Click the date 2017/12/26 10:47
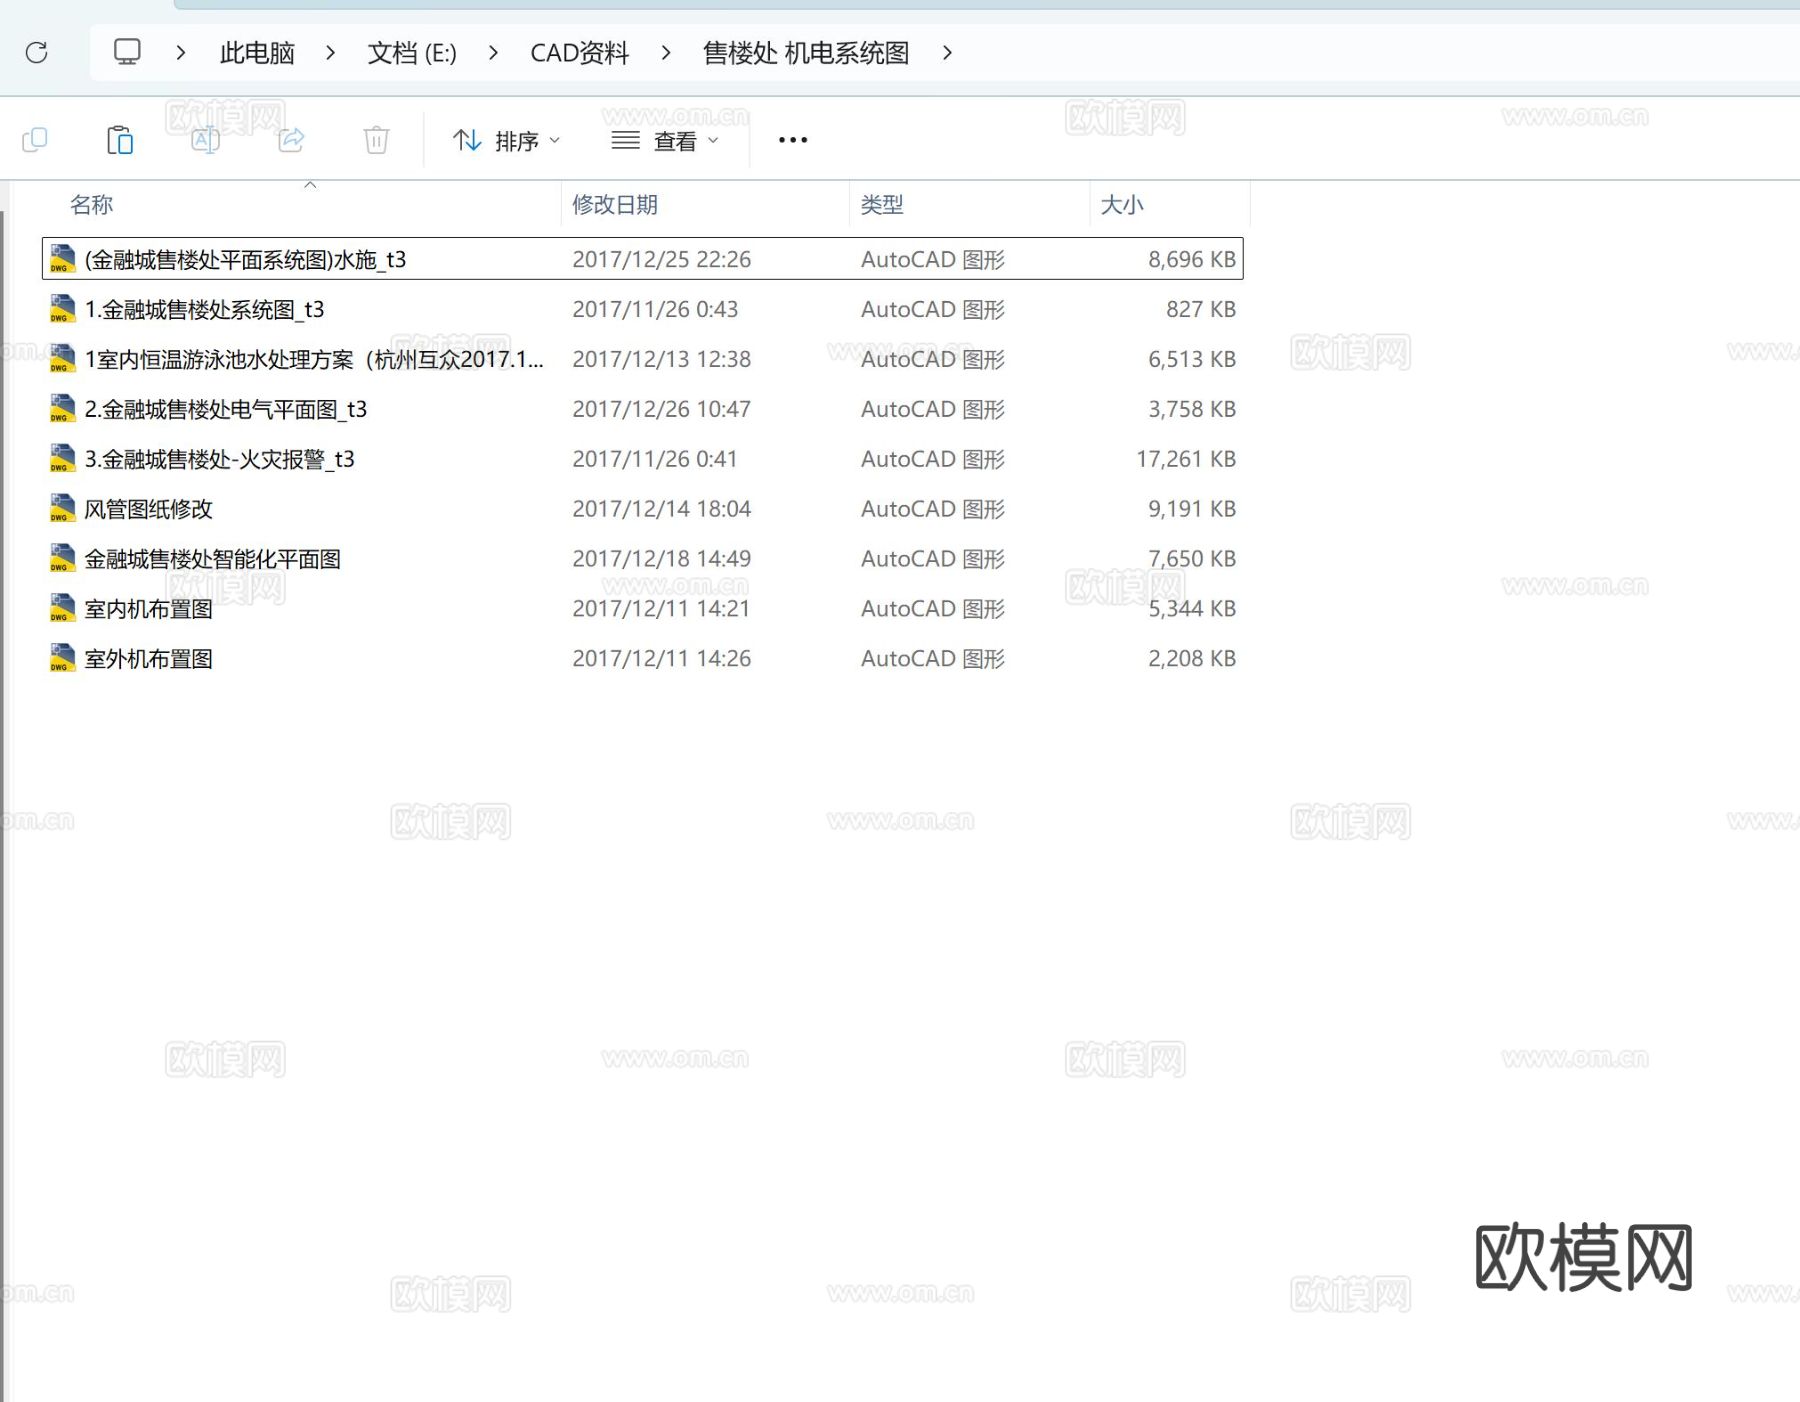 [x=661, y=410]
